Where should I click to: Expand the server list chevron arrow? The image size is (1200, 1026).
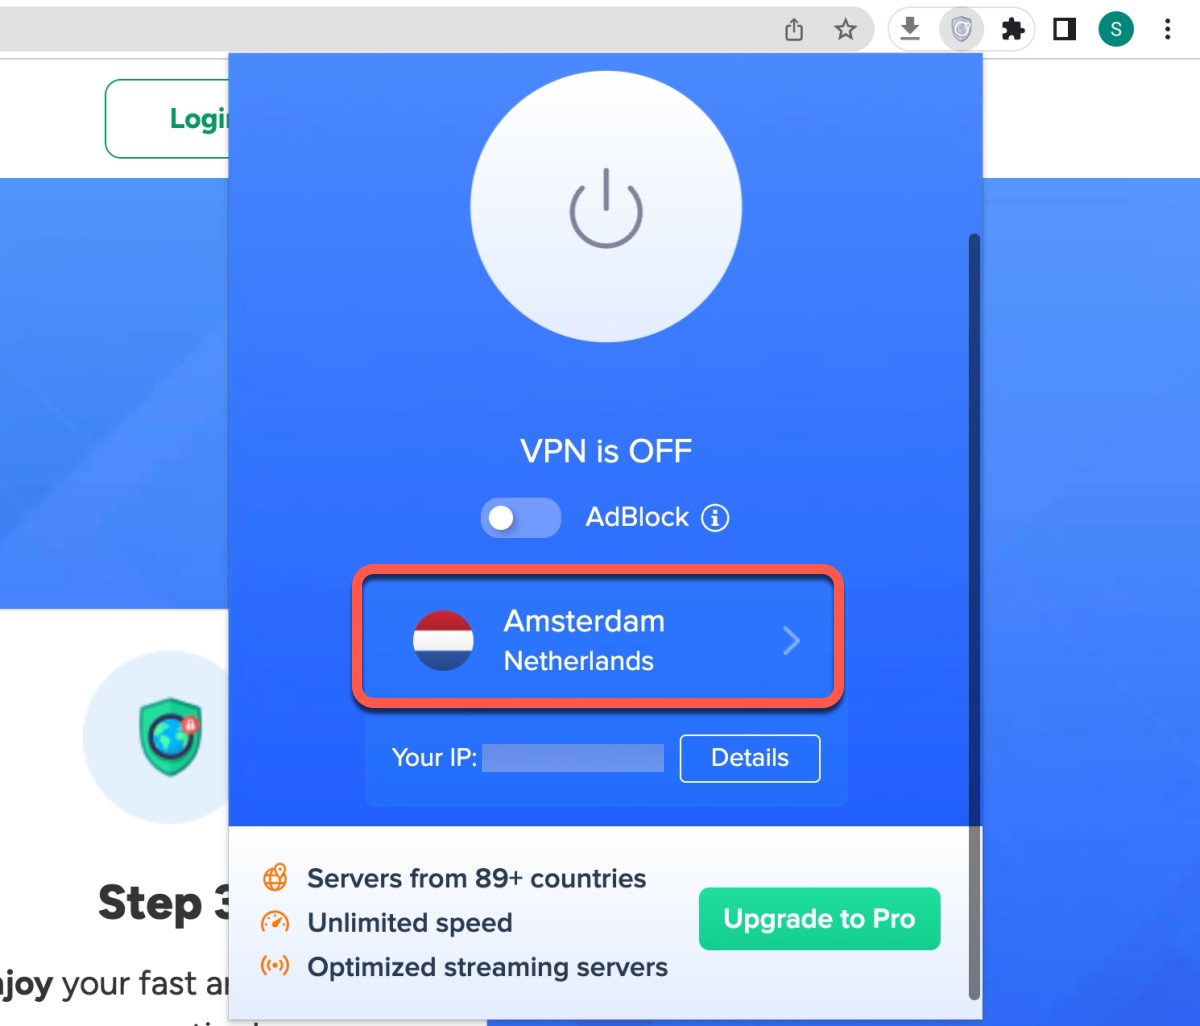click(x=791, y=640)
